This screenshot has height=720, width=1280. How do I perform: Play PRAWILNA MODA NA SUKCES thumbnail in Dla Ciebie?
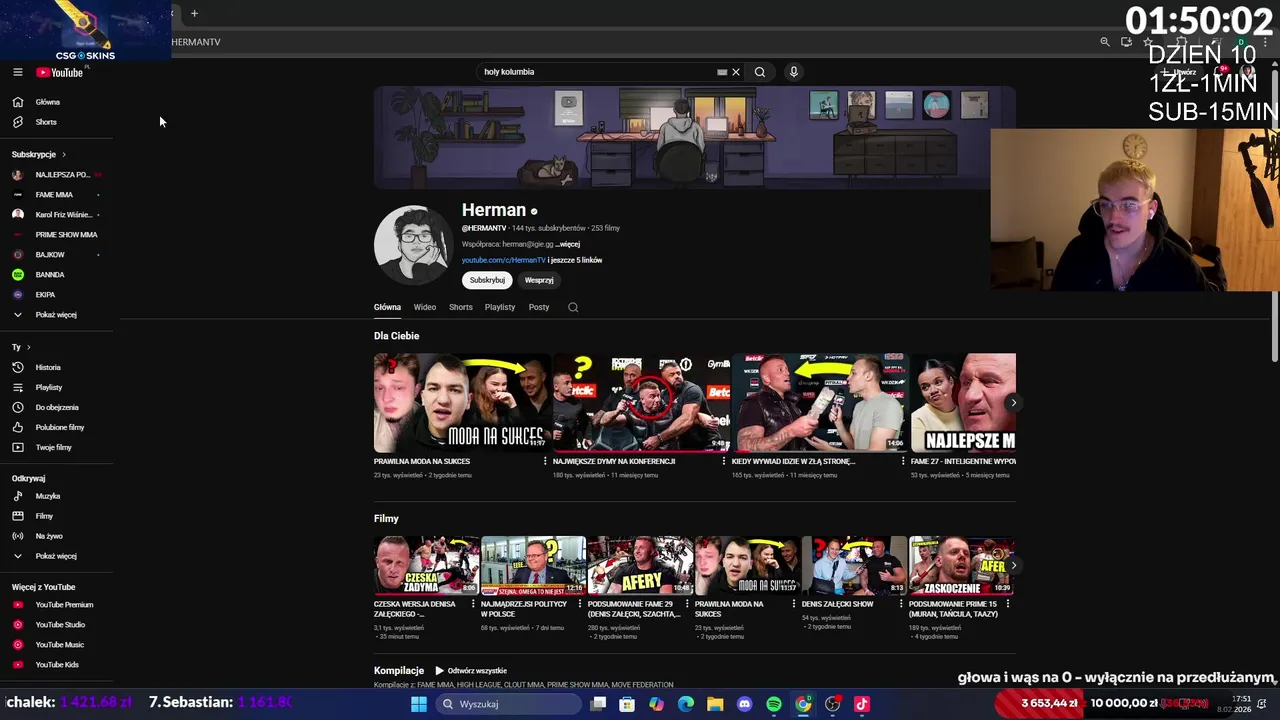(x=462, y=403)
